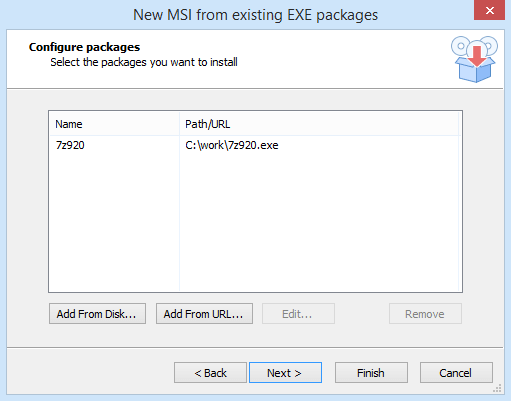Sort by the Path/URL column header

pos(319,124)
